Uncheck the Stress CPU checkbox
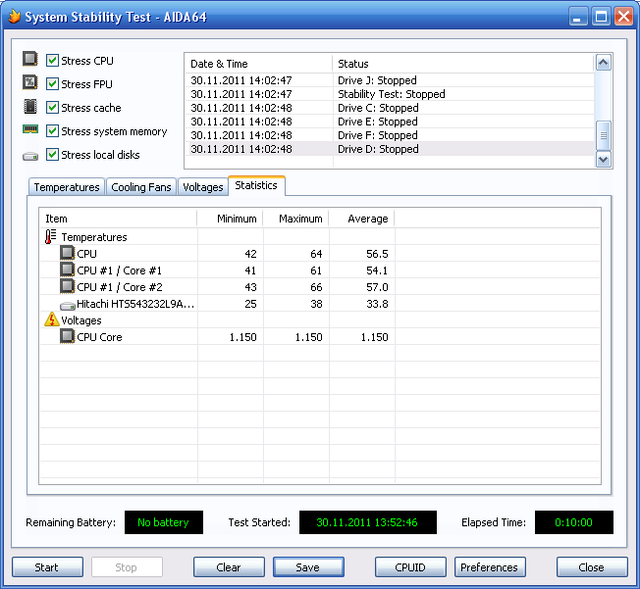 point(52,61)
